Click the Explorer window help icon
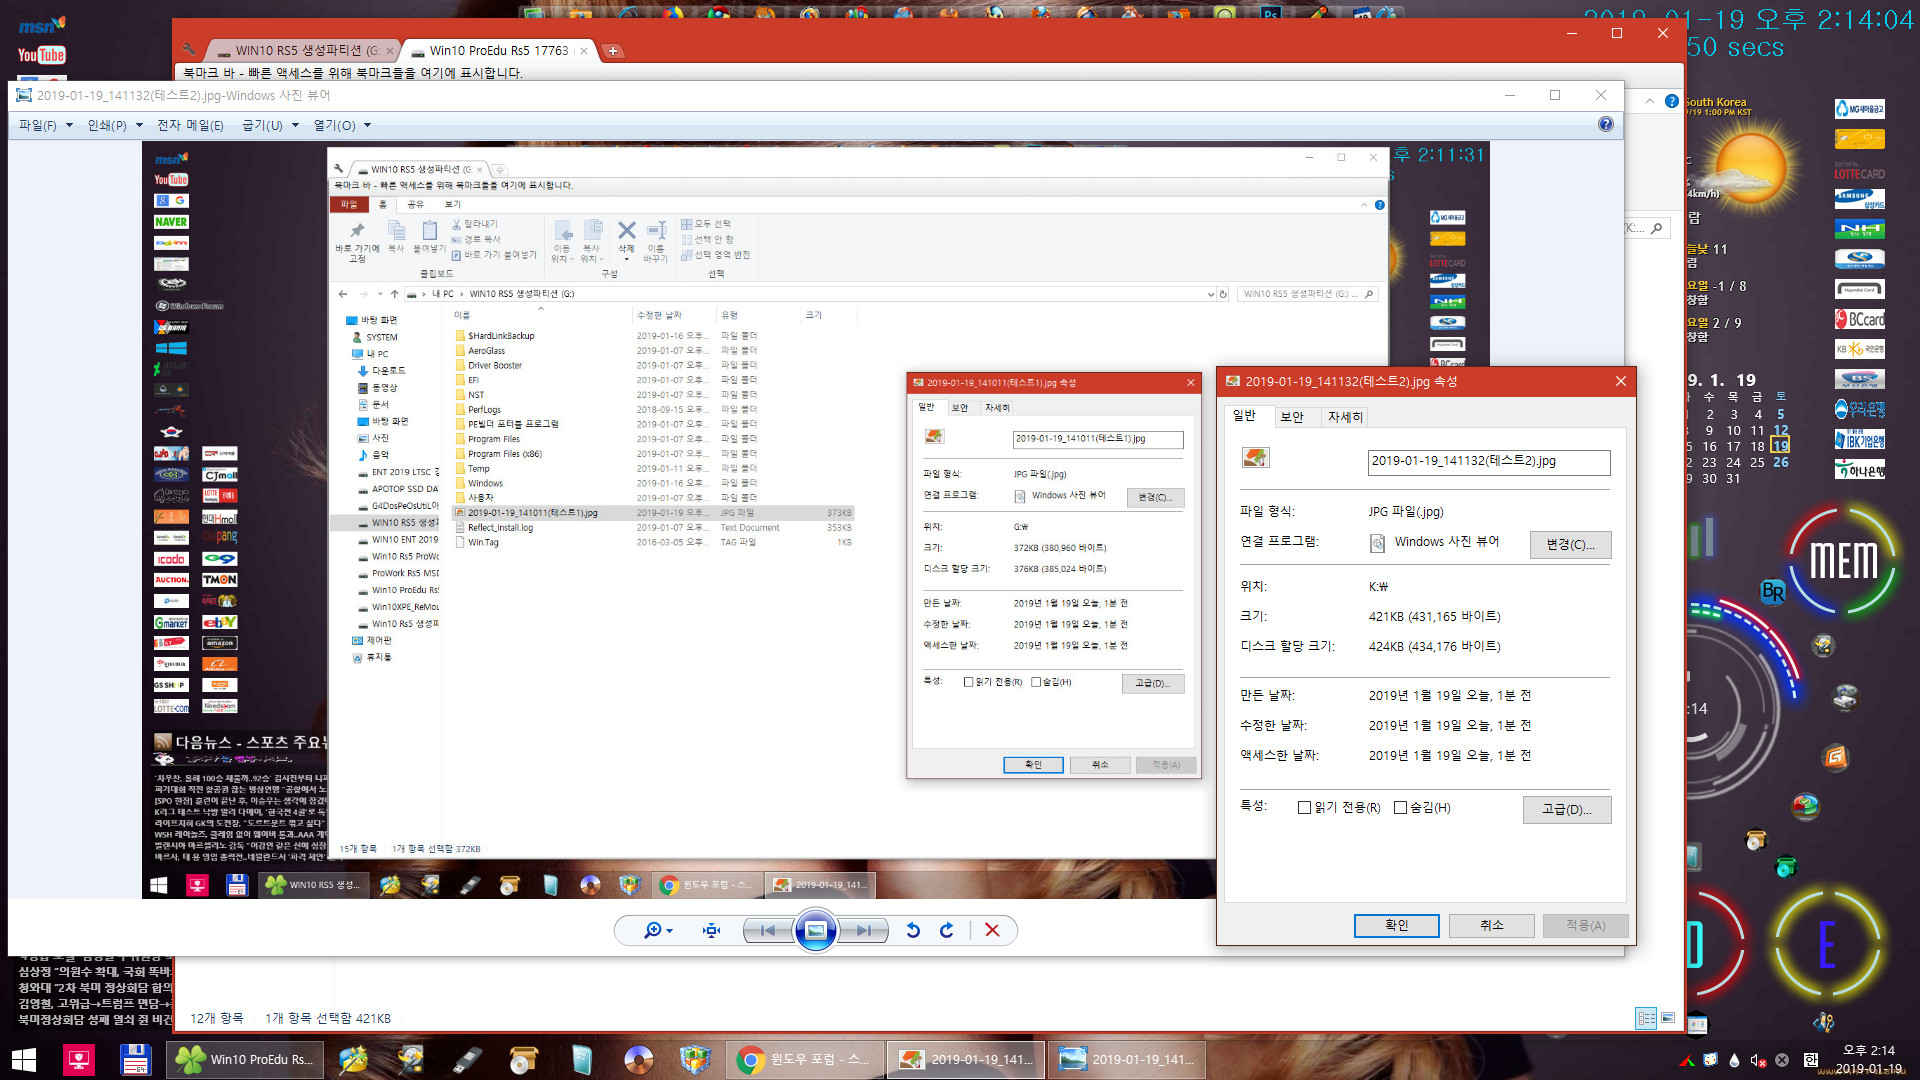Image resolution: width=1920 pixels, height=1080 pixels. (x=1671, y=101)
